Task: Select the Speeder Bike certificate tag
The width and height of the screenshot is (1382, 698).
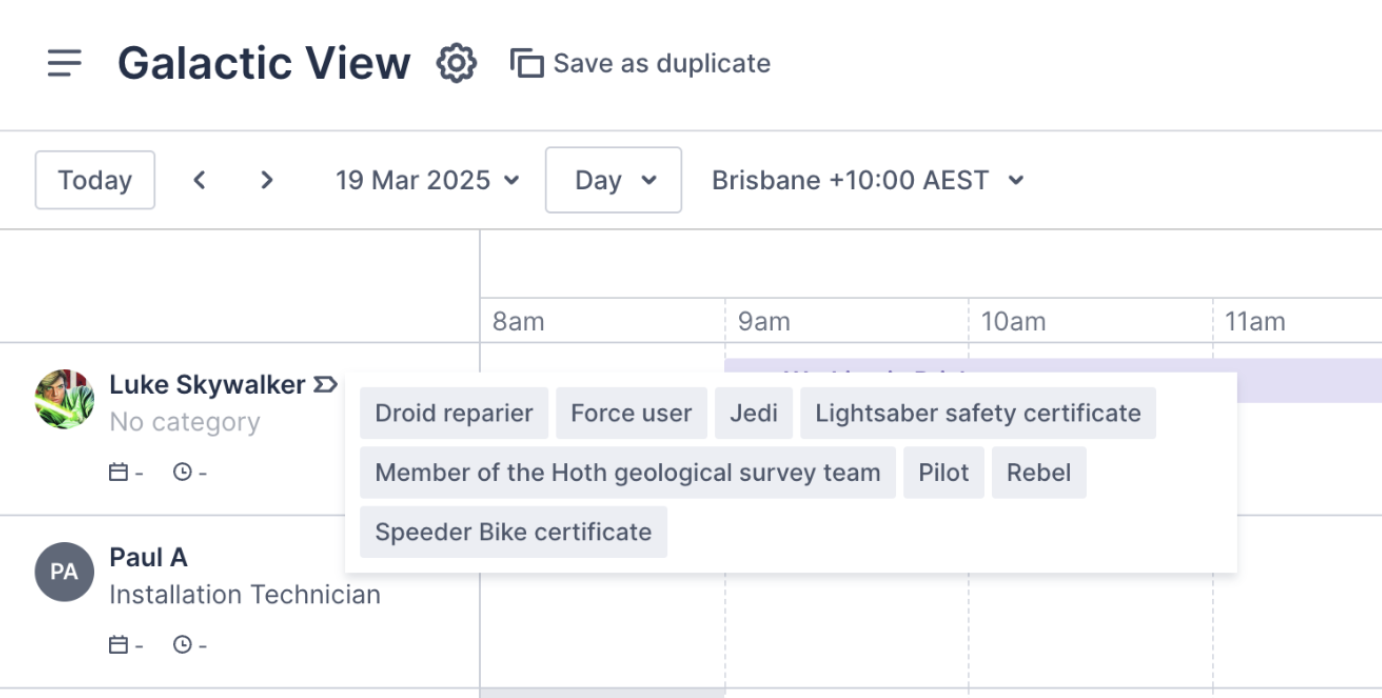Action: point(513,532)
